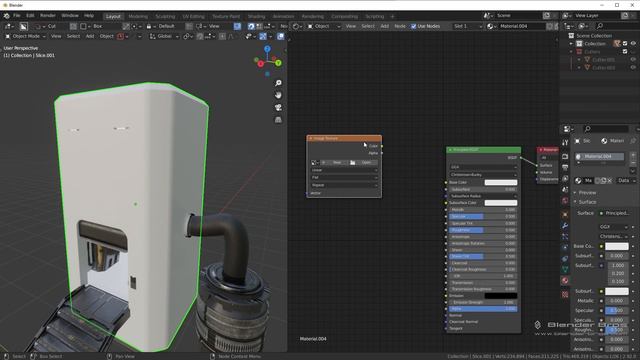
Task: Open the Tool properties tab icon
Action: [565, 143]
